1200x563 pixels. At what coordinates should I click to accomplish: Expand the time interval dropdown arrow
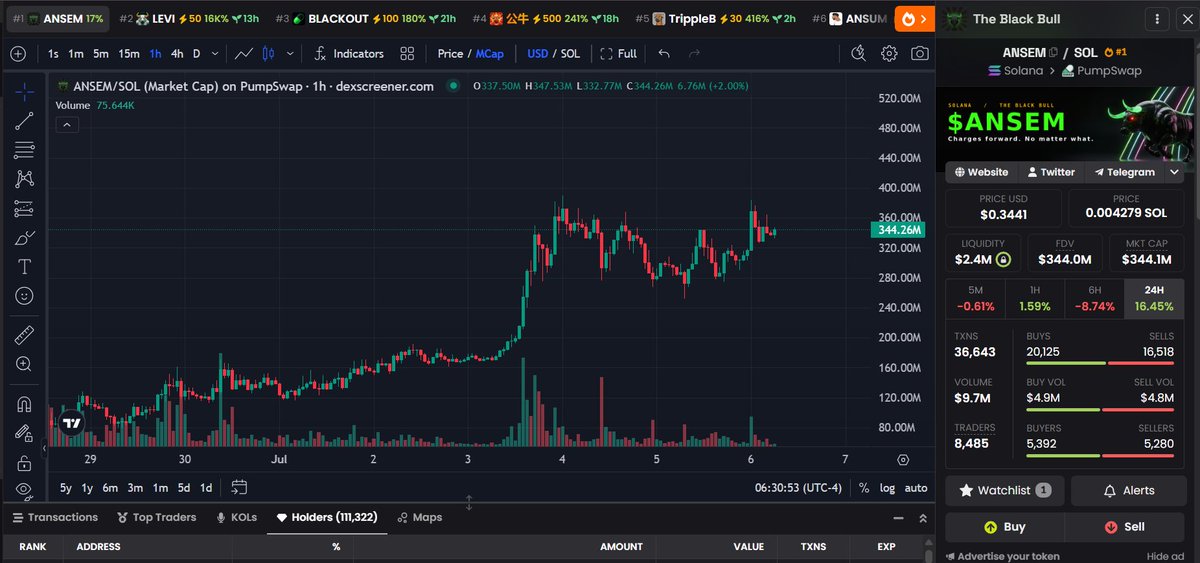[x=214, y=54]
